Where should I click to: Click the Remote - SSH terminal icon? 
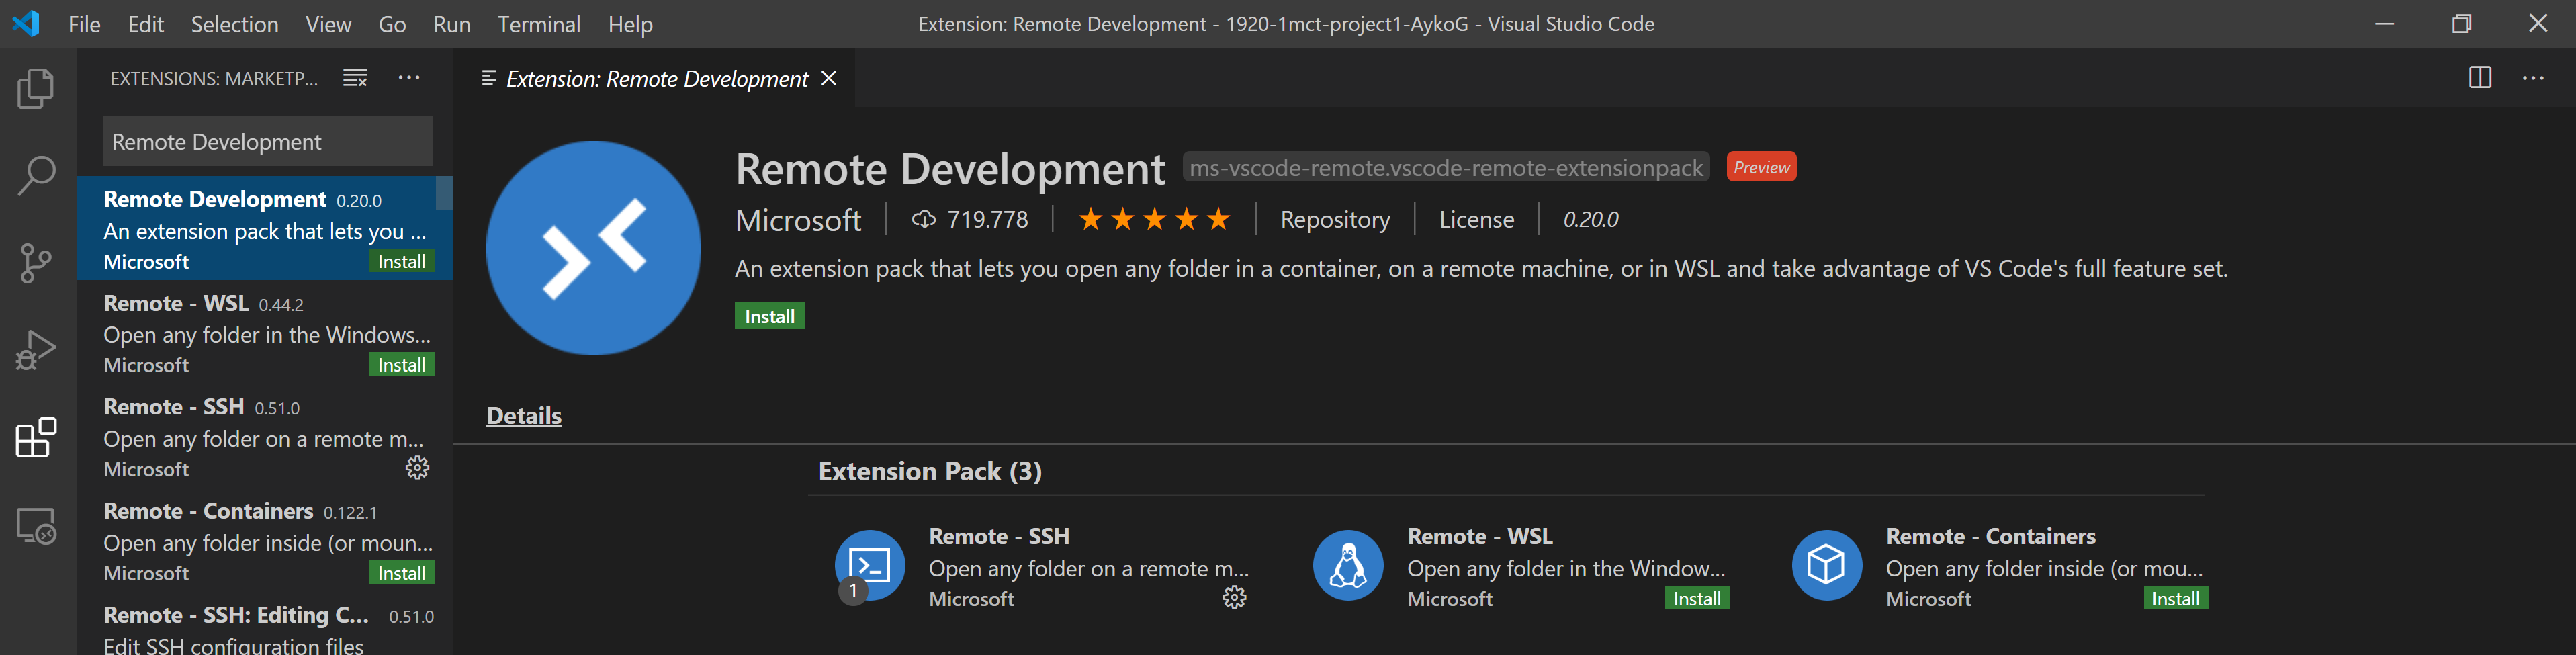(x=869, y=565)
